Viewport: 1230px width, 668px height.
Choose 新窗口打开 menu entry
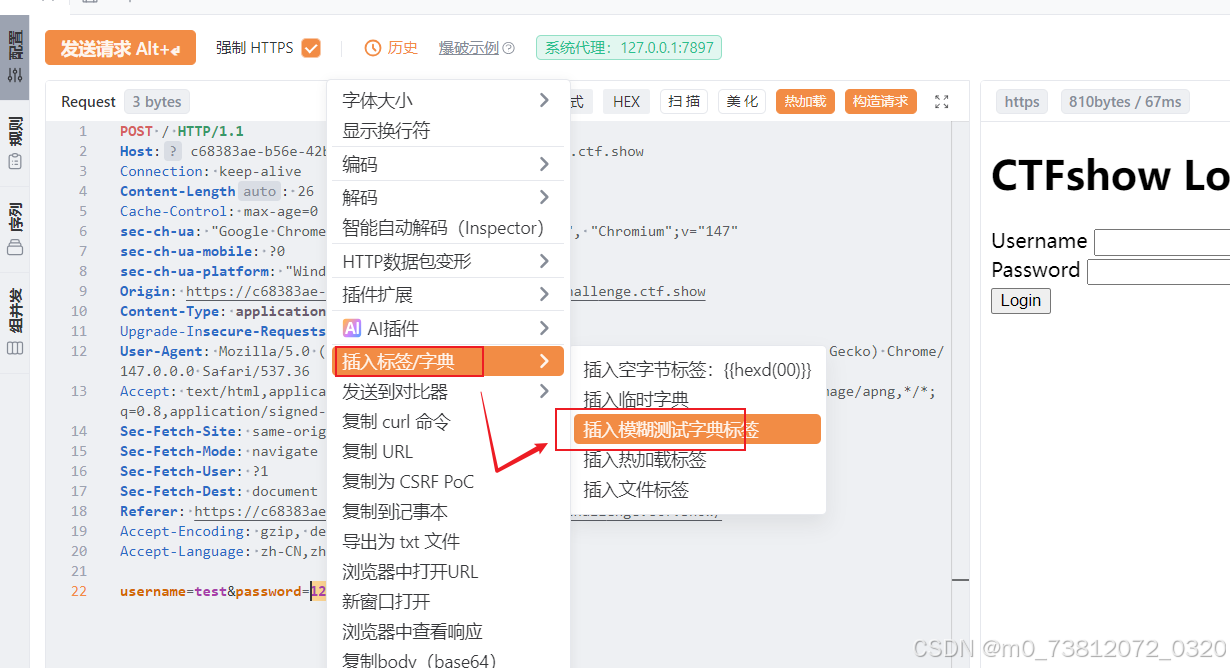[448, 602]
